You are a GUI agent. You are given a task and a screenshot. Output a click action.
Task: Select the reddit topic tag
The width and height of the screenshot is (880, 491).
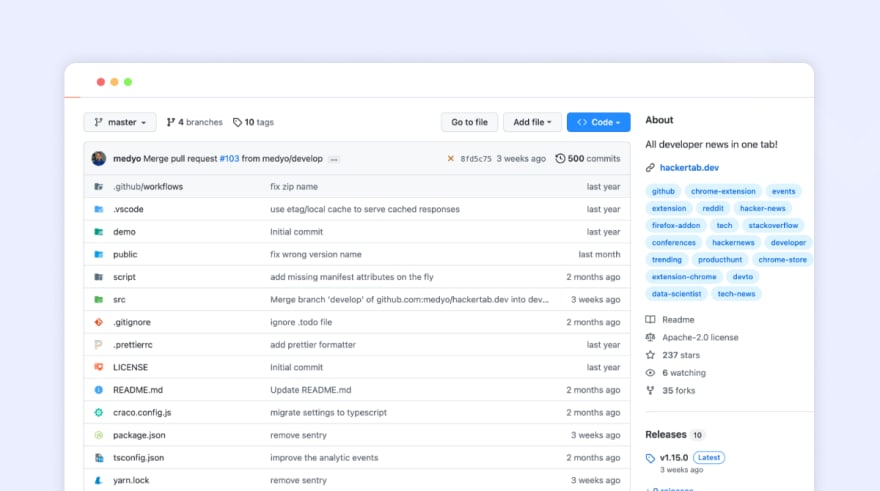(713, 208)
